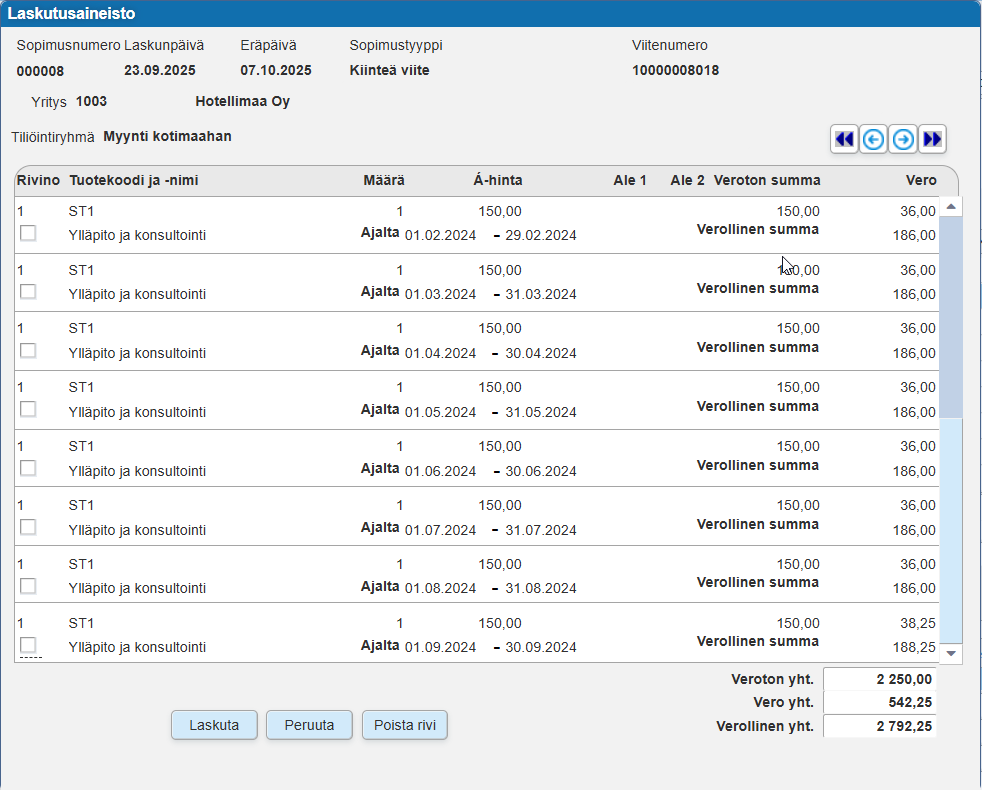The height and width of the screenshot is (790, 982).
Task: Tick checkbox for period 01.08.2024 row
Action: click(x=28, y=586)
